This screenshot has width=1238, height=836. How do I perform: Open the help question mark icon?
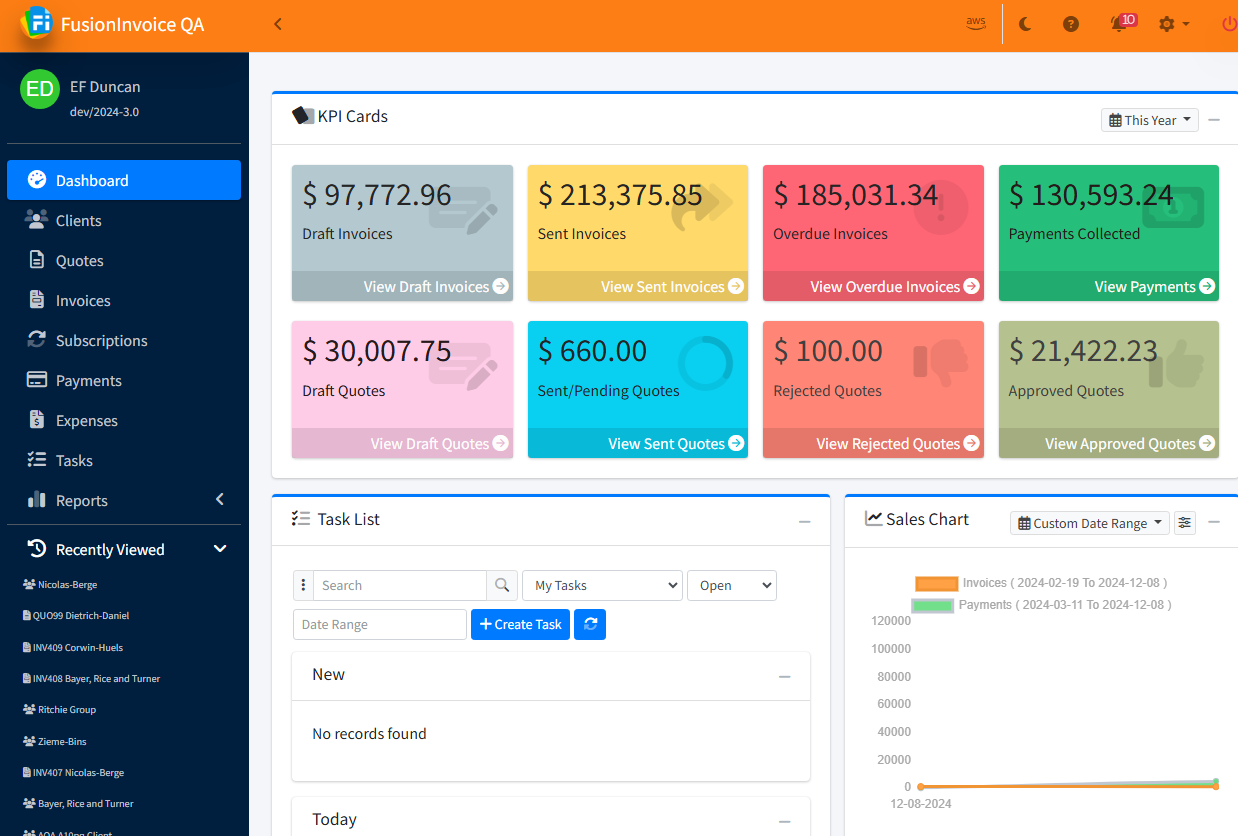(1071, 24)
